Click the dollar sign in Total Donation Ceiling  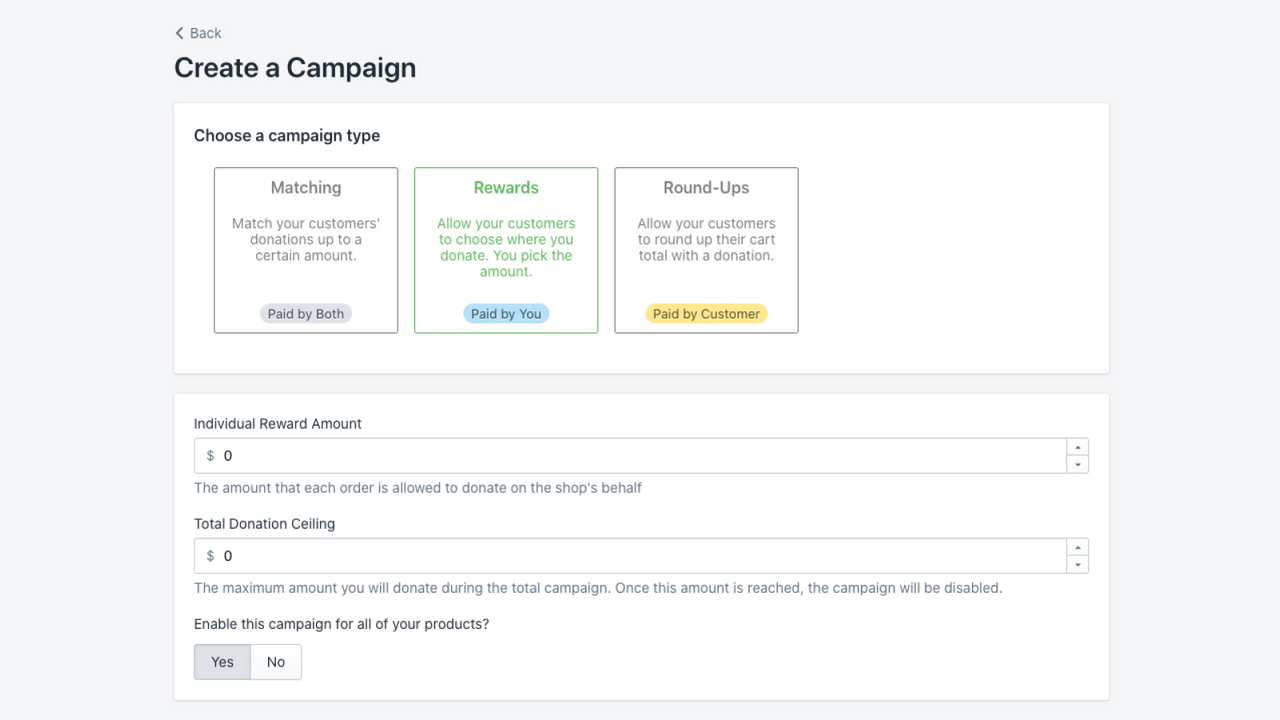coord(210,555)
